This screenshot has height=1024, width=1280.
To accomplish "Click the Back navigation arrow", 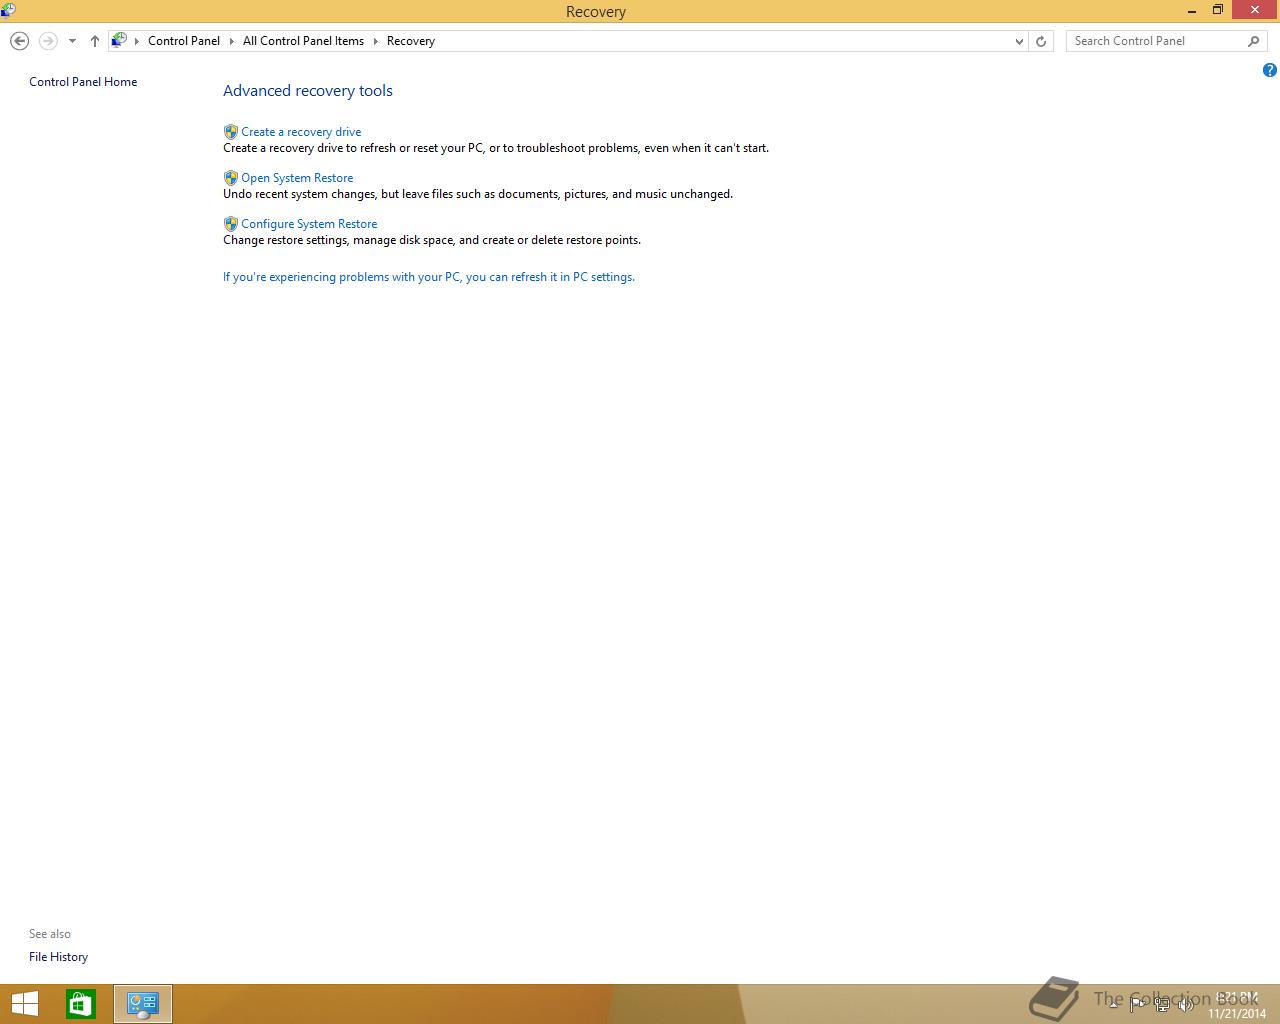I will point(19,41).
